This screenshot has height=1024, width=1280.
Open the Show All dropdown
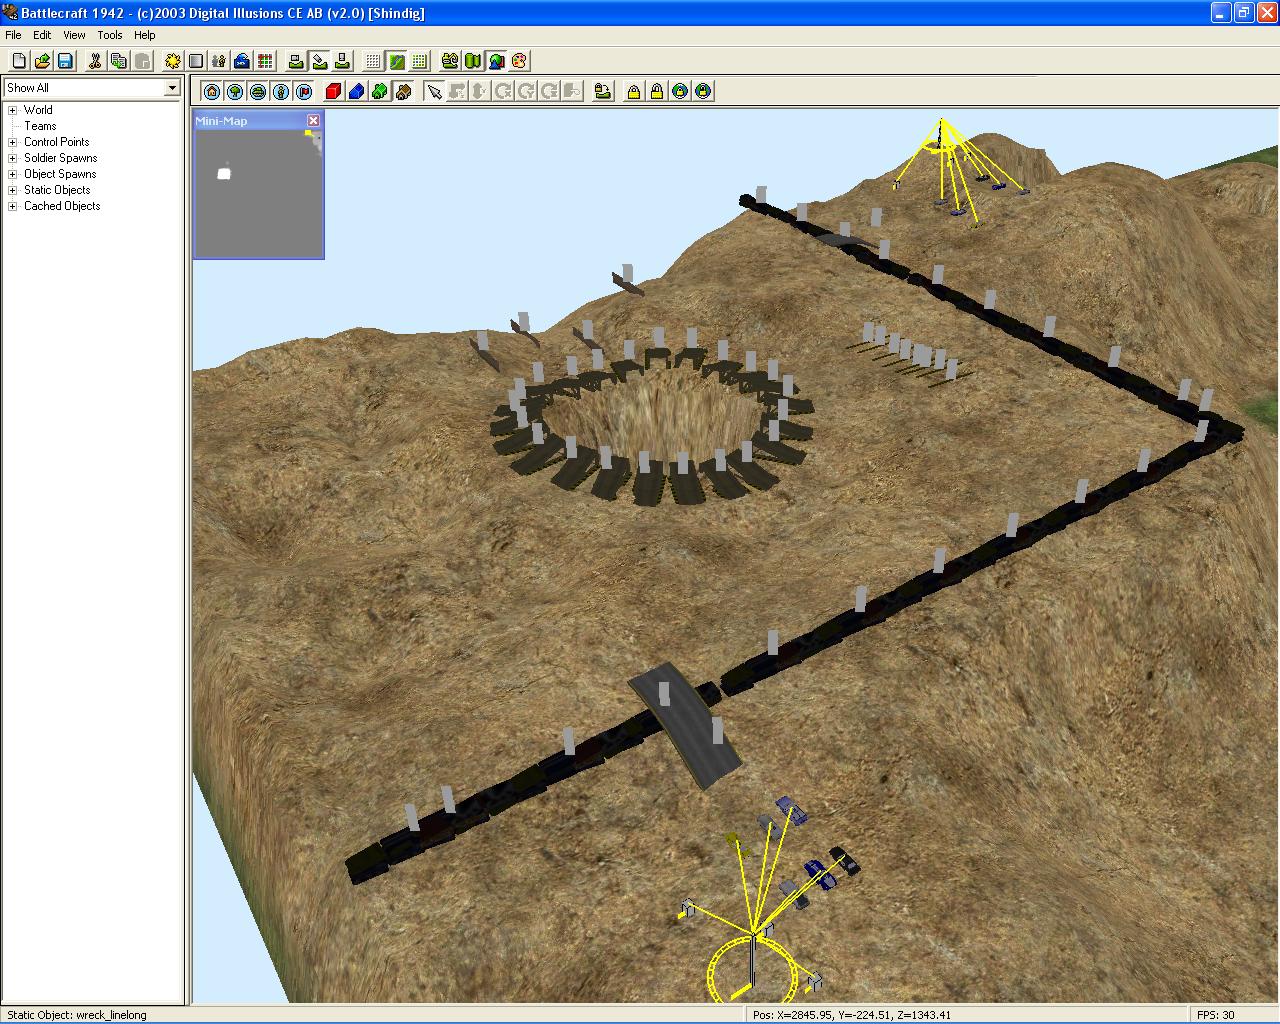click(172, 88)
